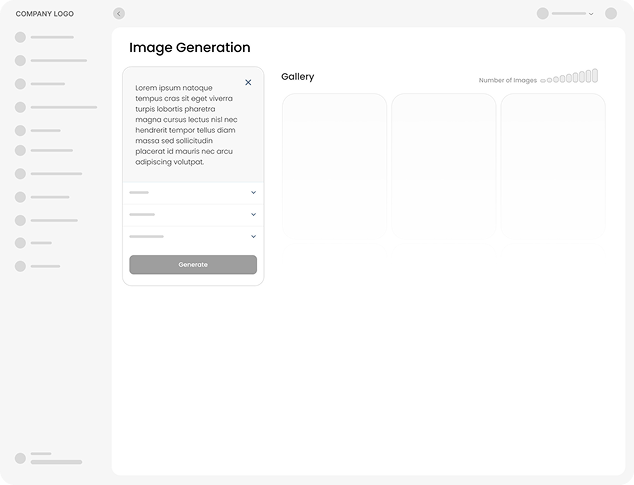Expand the third dropdown above Generate
The width and height of the screenshot is (634, 485).
253,236
